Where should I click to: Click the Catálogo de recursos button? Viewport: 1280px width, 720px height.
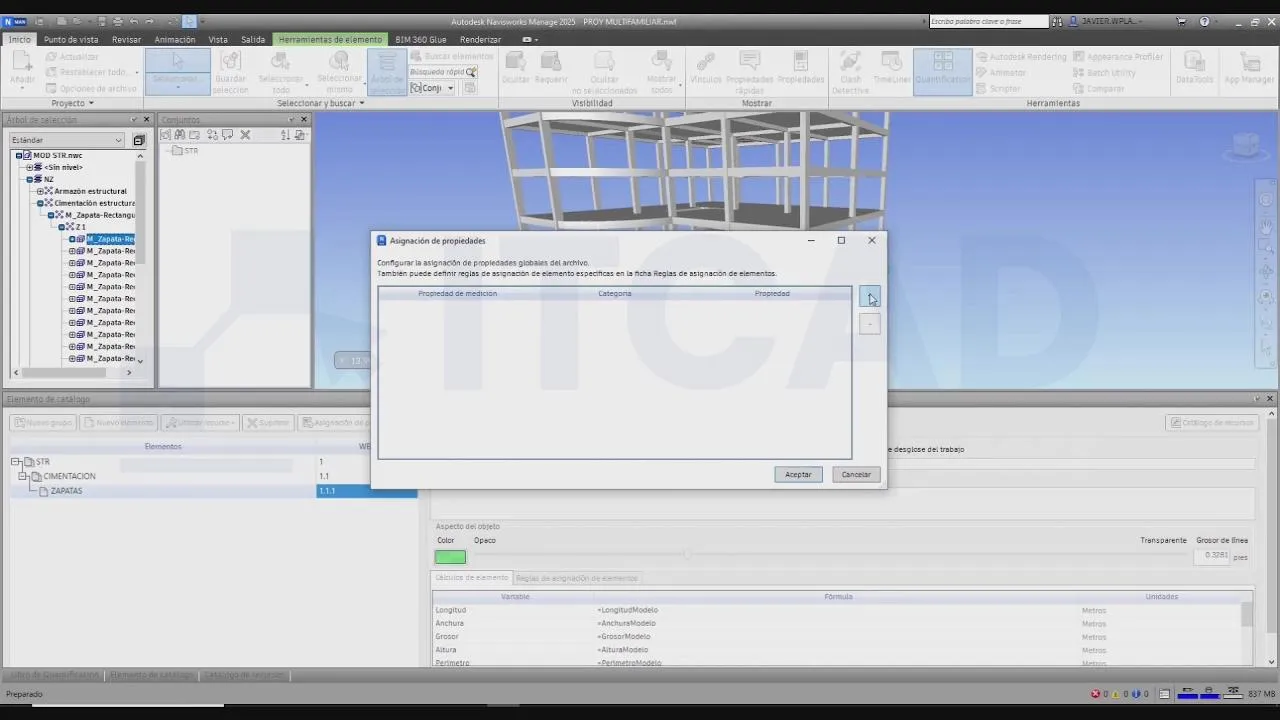coord(1210,423)
